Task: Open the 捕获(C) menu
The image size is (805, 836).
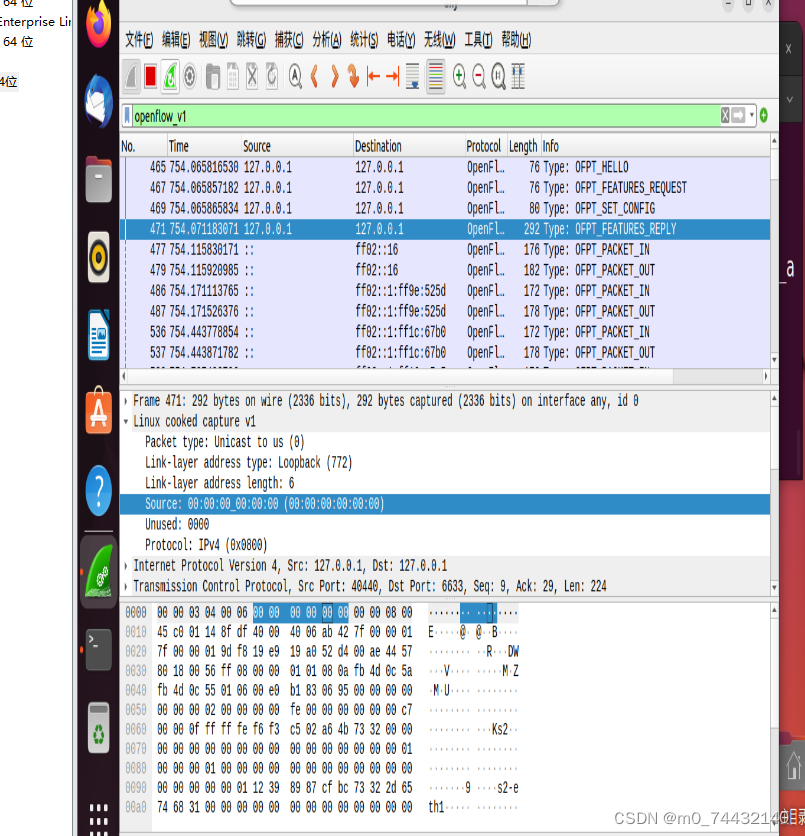Action: (x=289, y=40)
